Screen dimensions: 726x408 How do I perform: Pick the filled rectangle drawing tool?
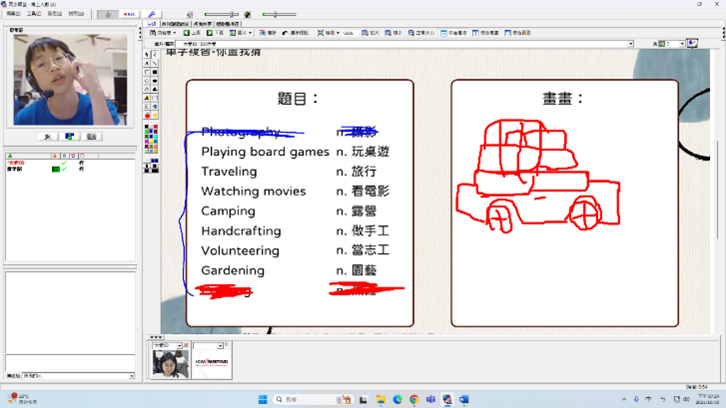pyautogui.click(x=154, y=73)
